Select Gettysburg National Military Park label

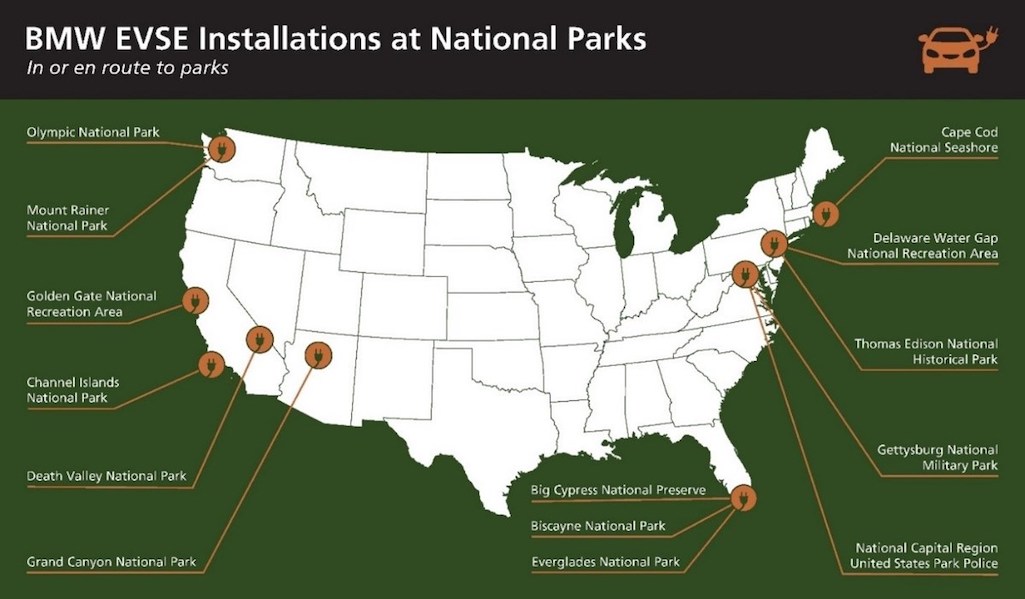[937, 458]
